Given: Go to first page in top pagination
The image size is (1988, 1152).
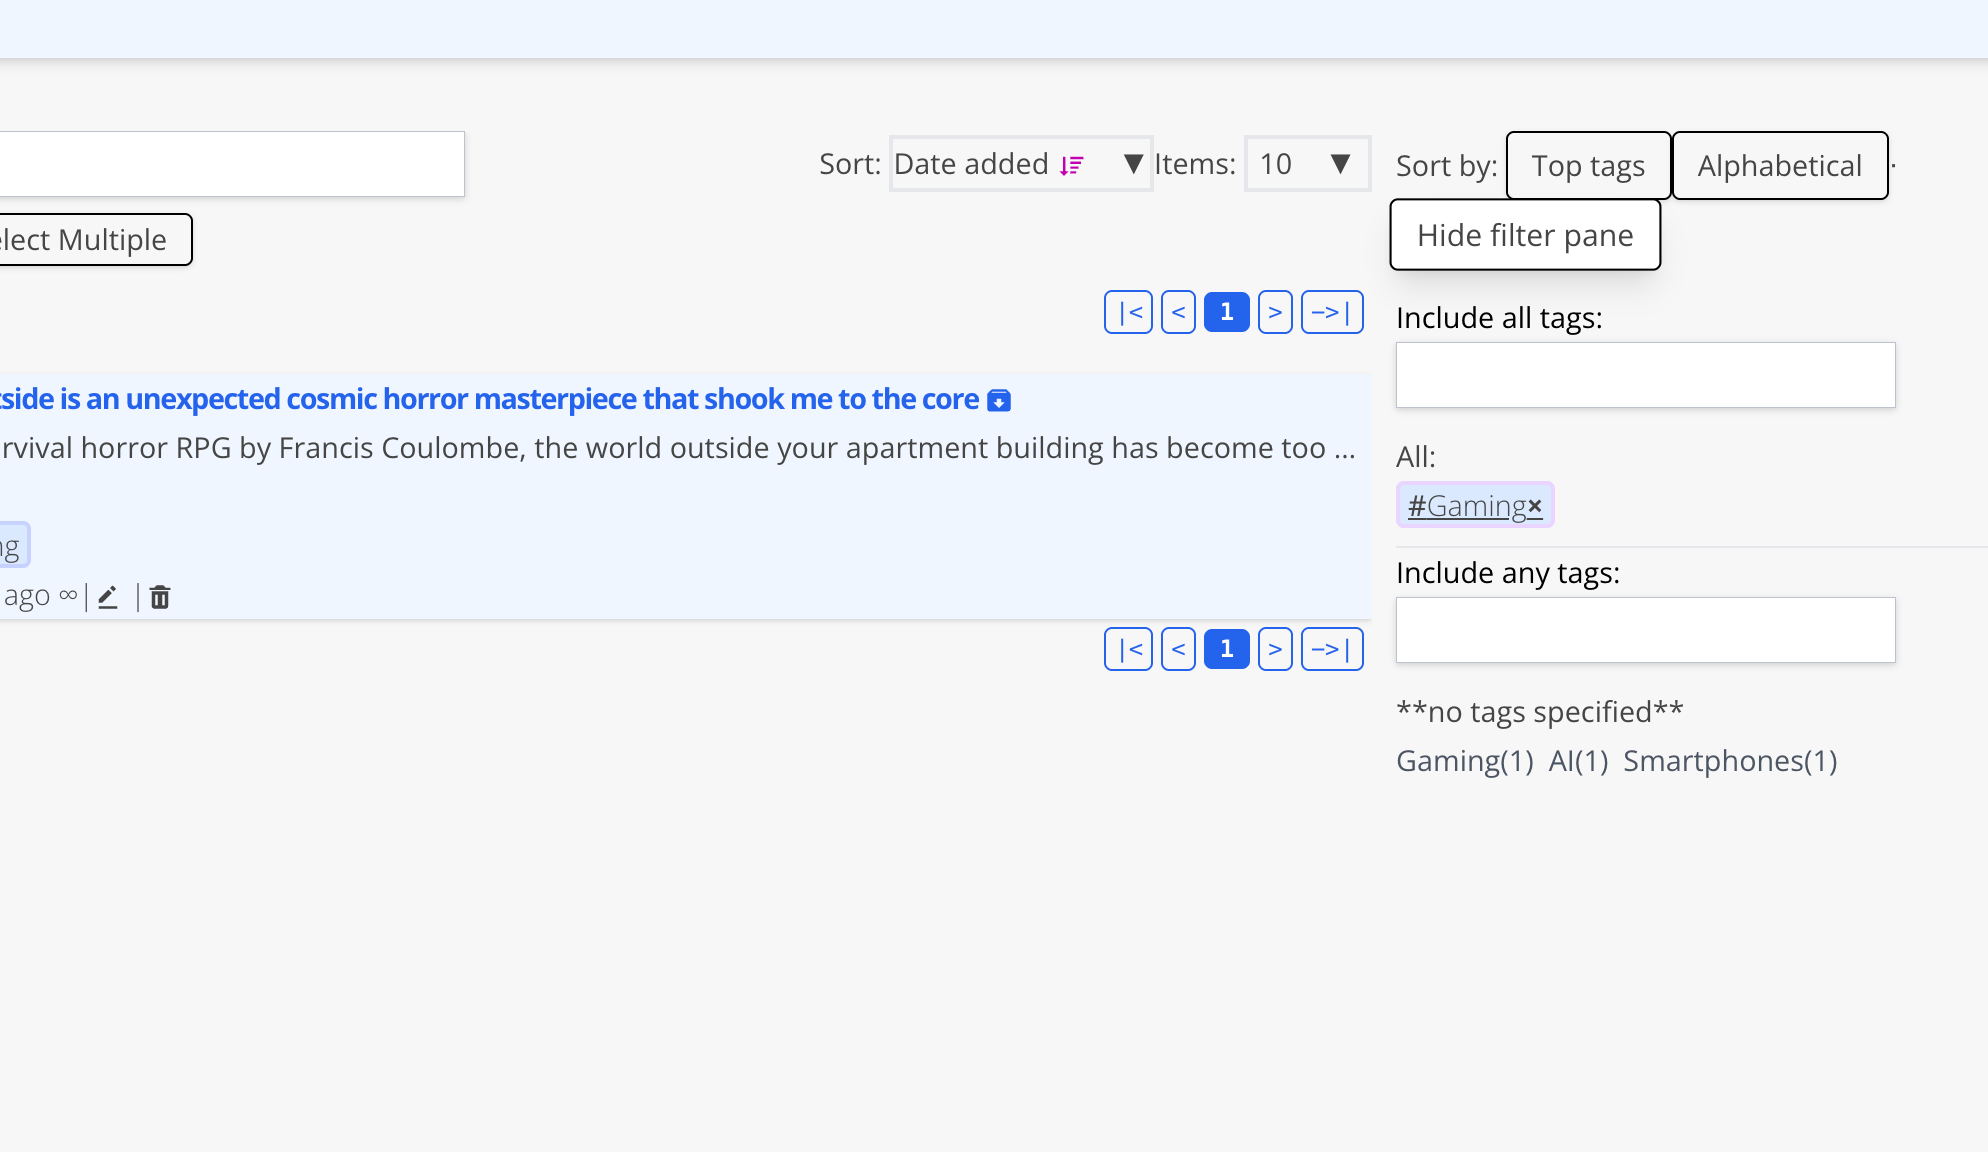Looking at the screenshot, I should click(1129, 312).
